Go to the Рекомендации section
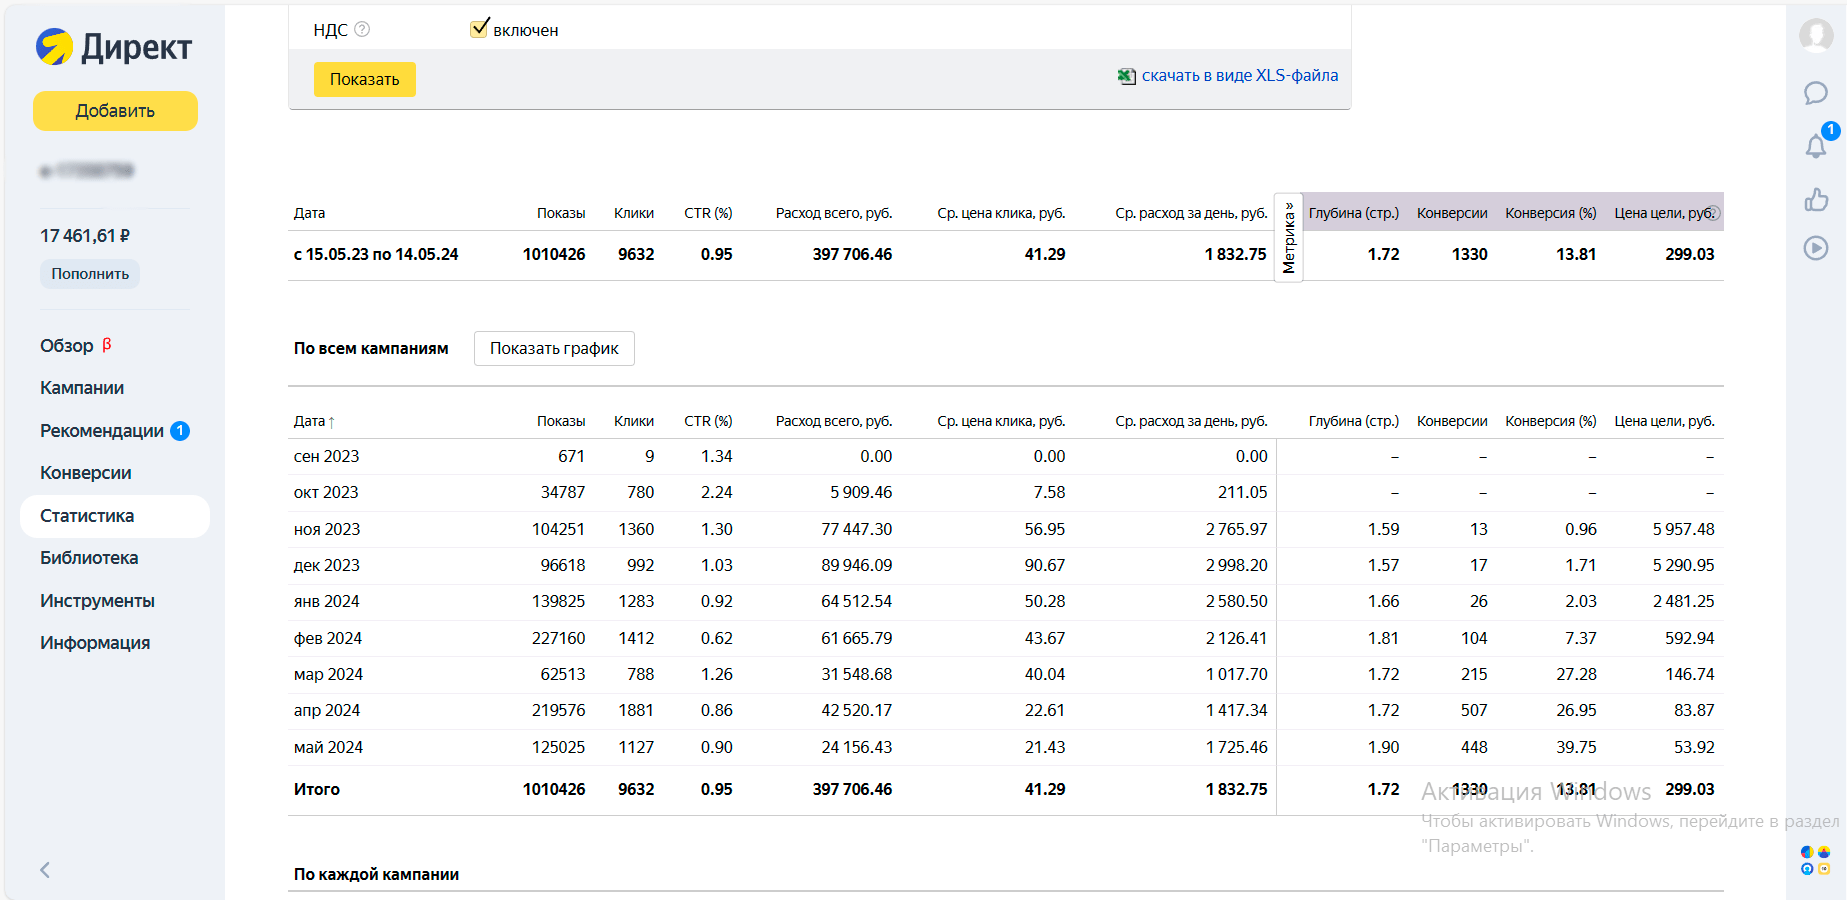The width and height of the screenshot is (1847, 900). click(x=102, y=431)
